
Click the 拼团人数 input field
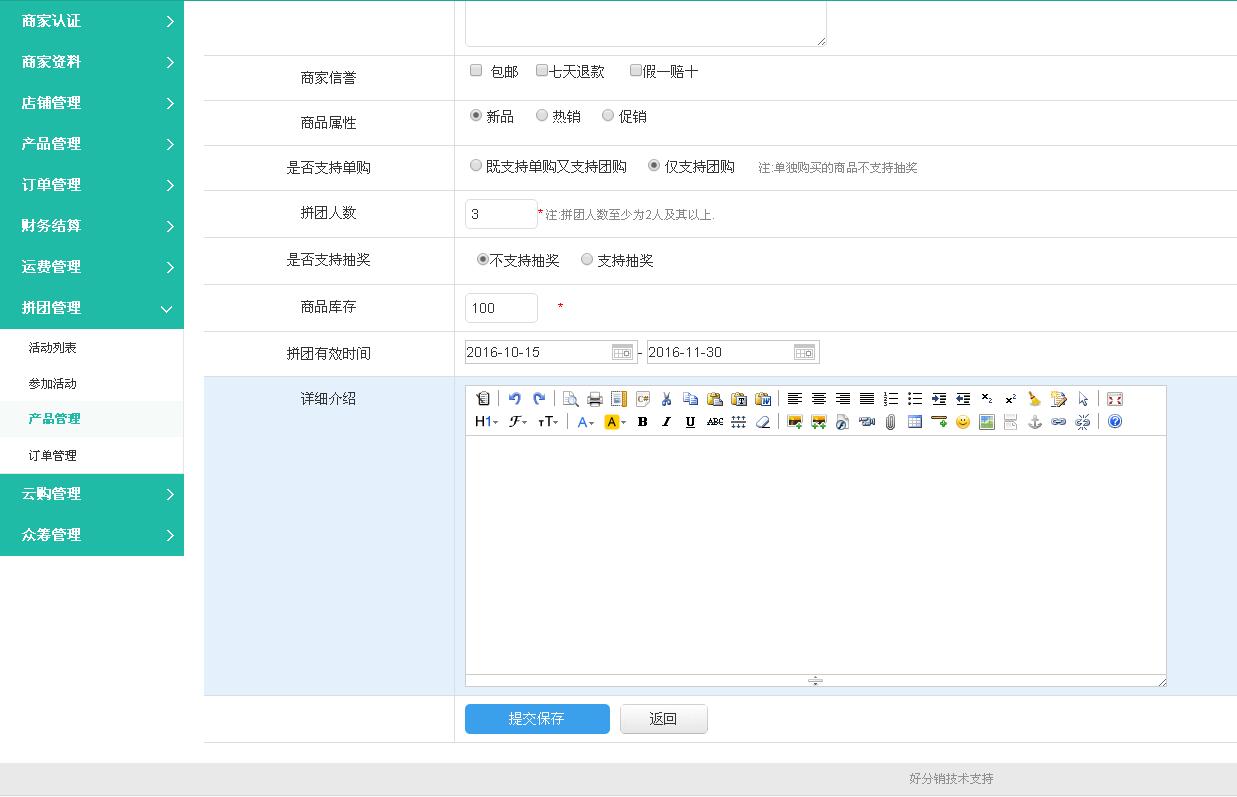tap(501, 214)
